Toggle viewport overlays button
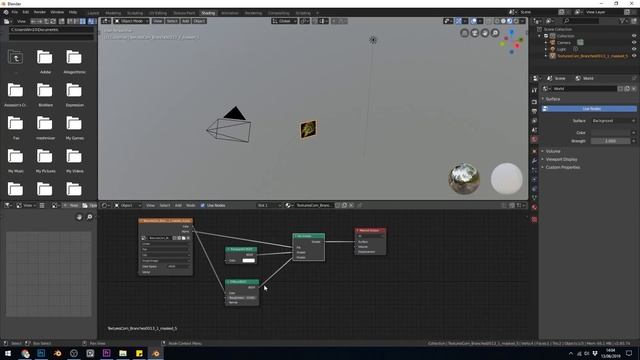Viewport: 640px width, 360px height. pos(473,21)
